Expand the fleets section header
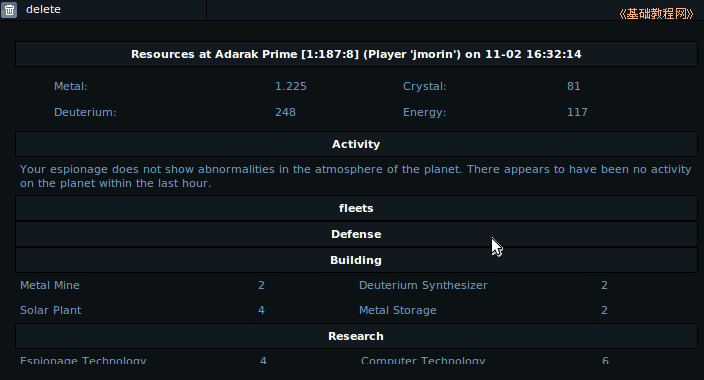Viewport: 704px width, 380px height. [356, 208]
